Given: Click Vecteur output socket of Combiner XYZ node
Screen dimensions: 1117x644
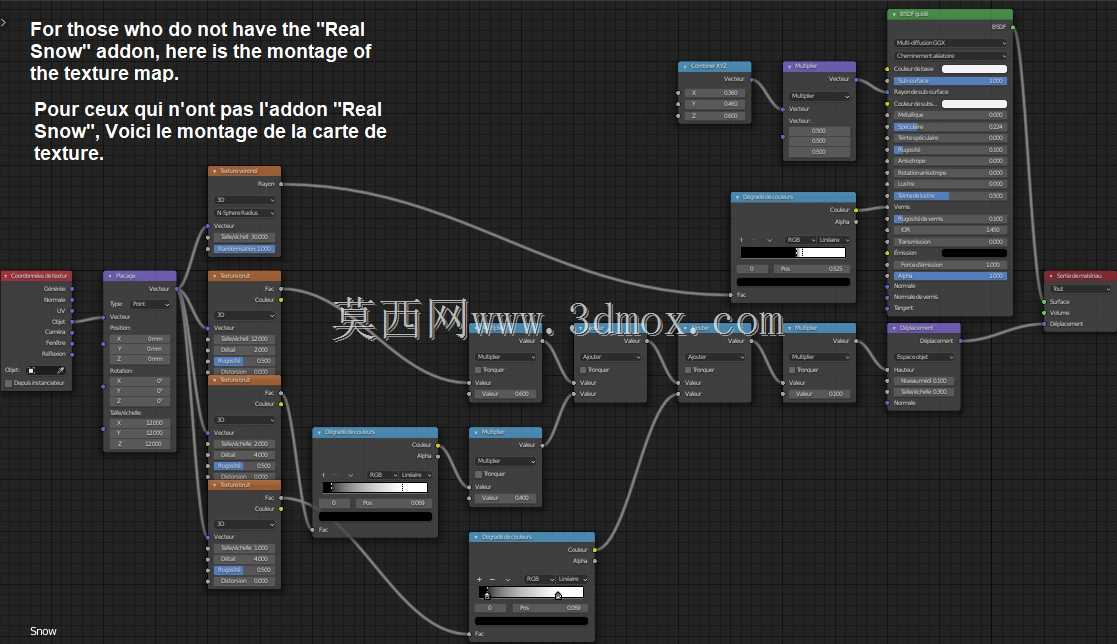Looking at the screenshot, I should 751,79.
